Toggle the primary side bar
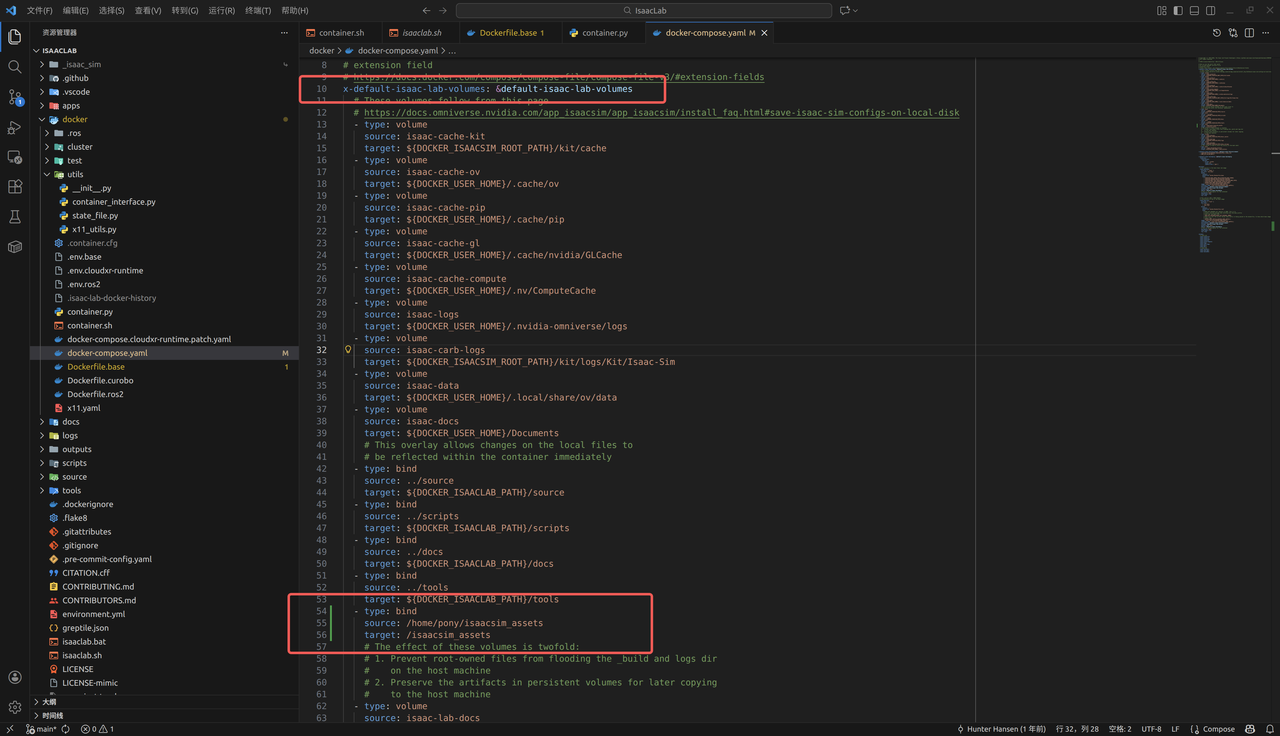This screenshot has height=736, width=1280. point(1178,10)
